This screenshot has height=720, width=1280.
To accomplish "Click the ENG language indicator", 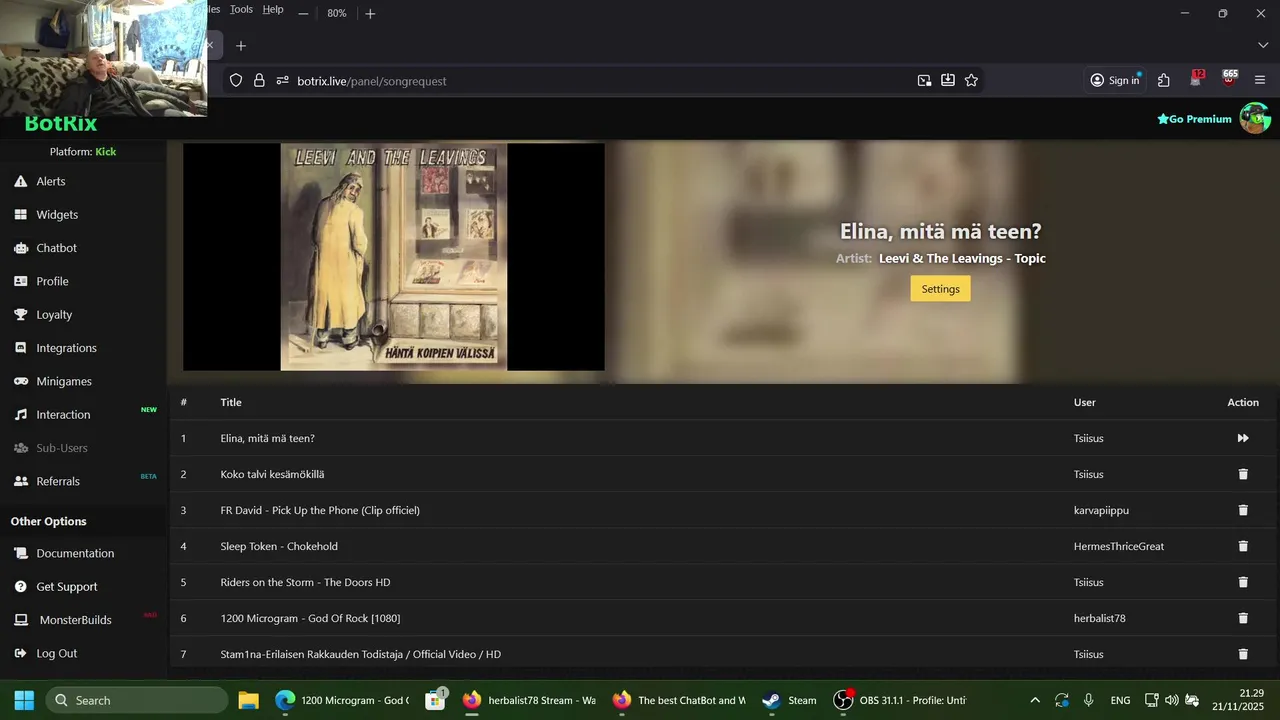I will click(1120, 700).
